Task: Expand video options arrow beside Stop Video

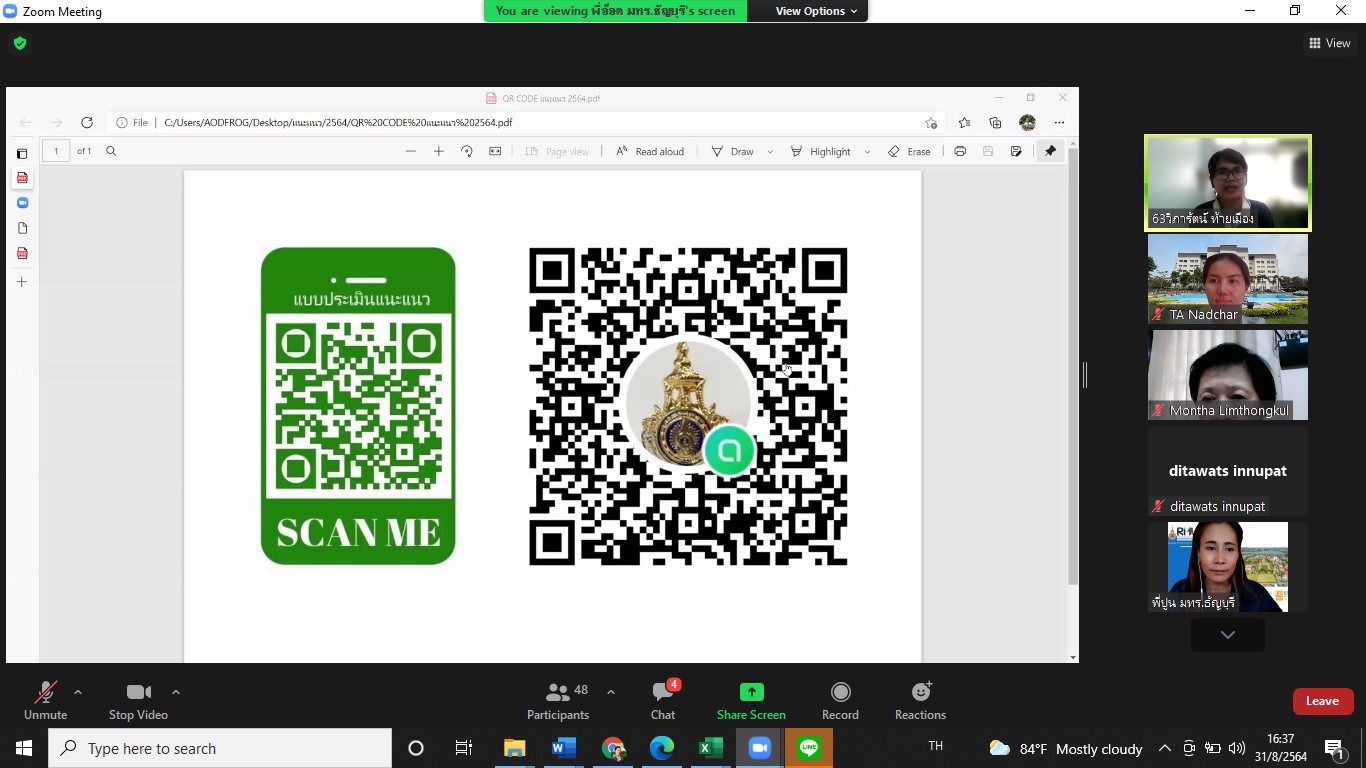Action: coord(176,692)
